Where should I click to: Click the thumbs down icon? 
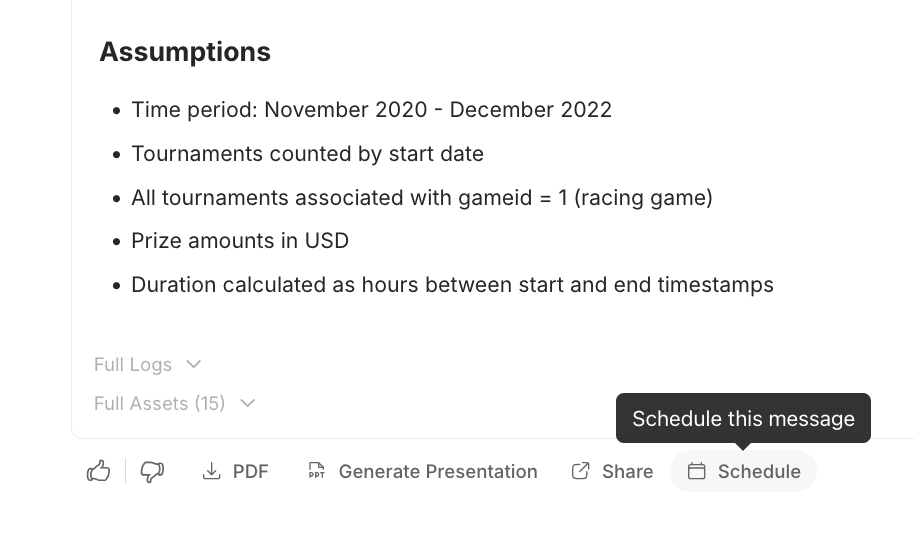(x=152, y=471)
